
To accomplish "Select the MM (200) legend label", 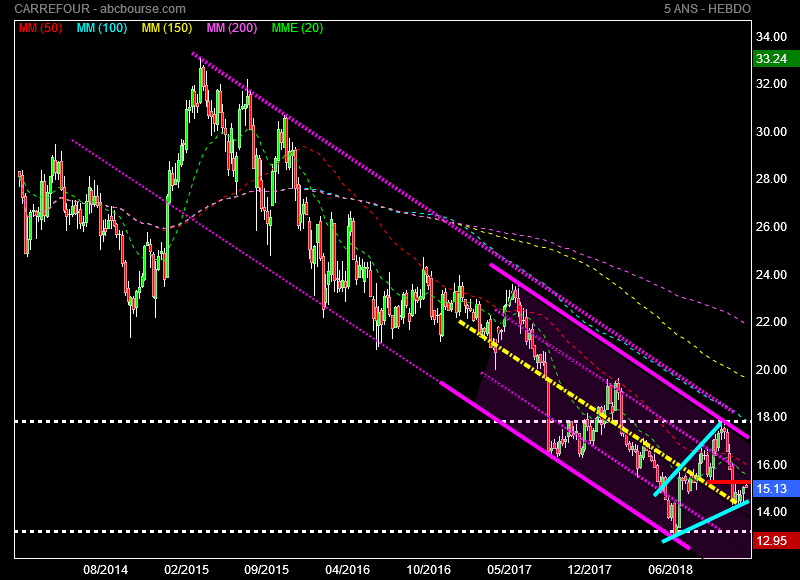I will pos(232,28).
